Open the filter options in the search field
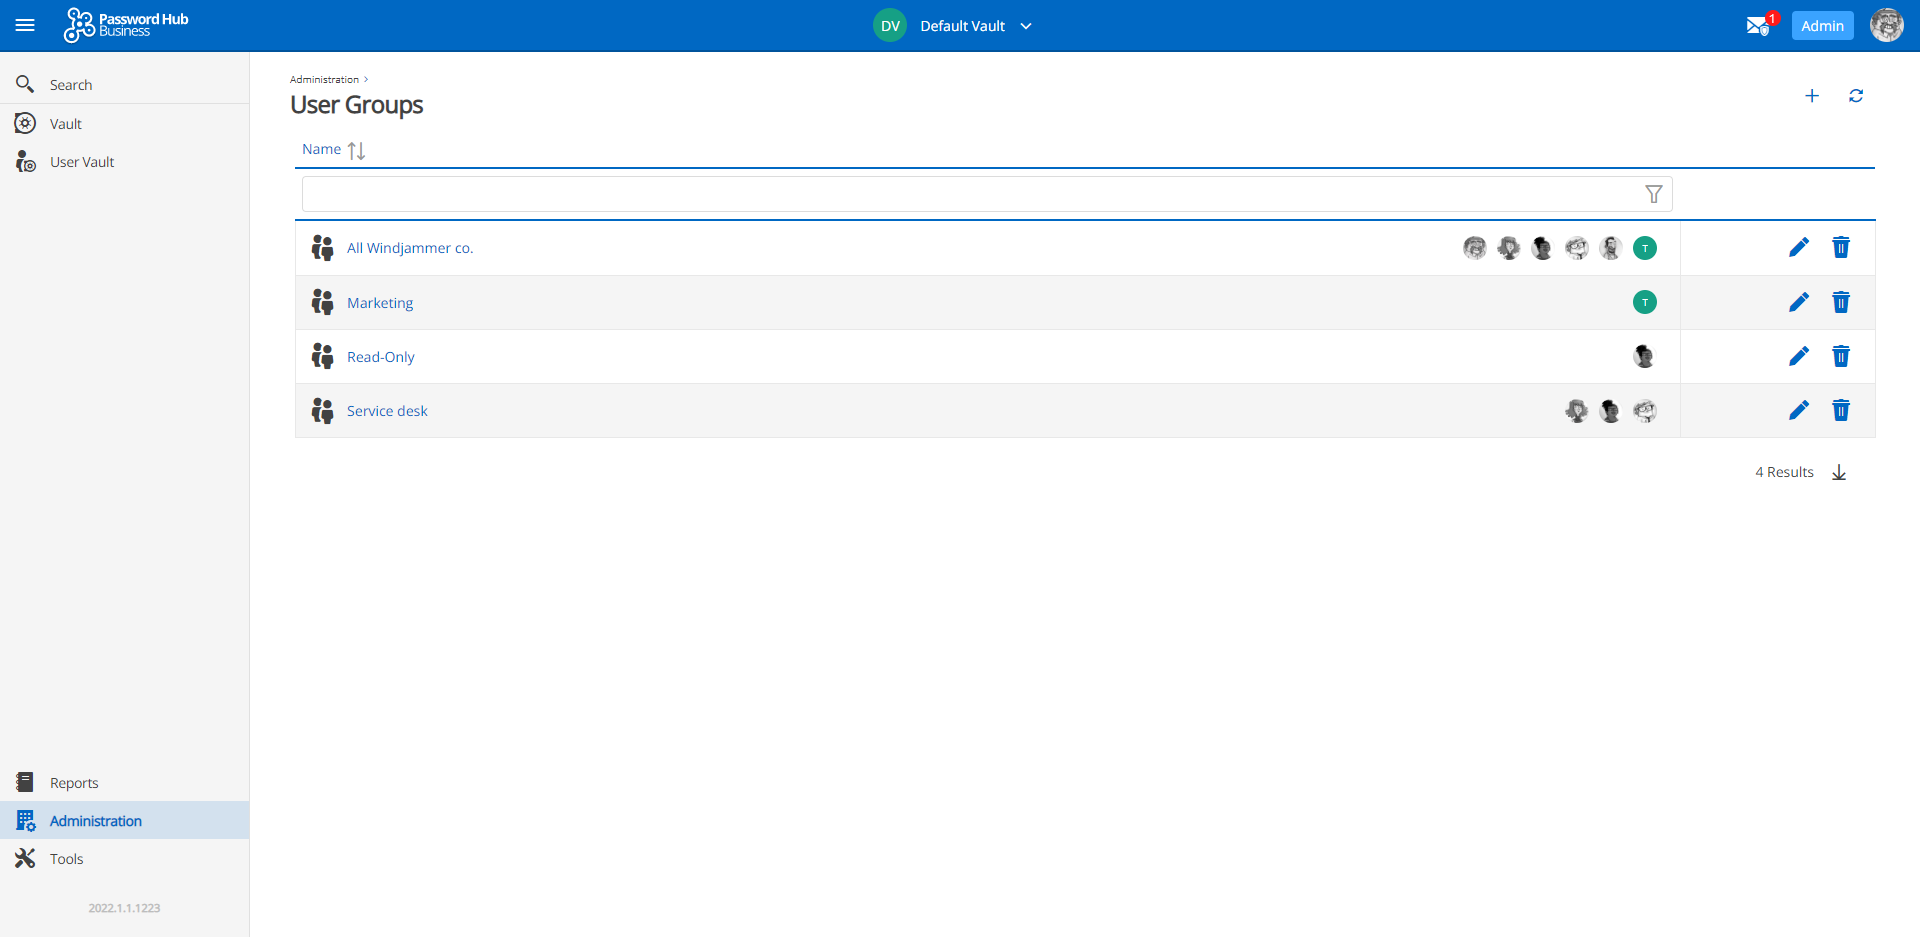1920x937 pixels. (1654, 193)
